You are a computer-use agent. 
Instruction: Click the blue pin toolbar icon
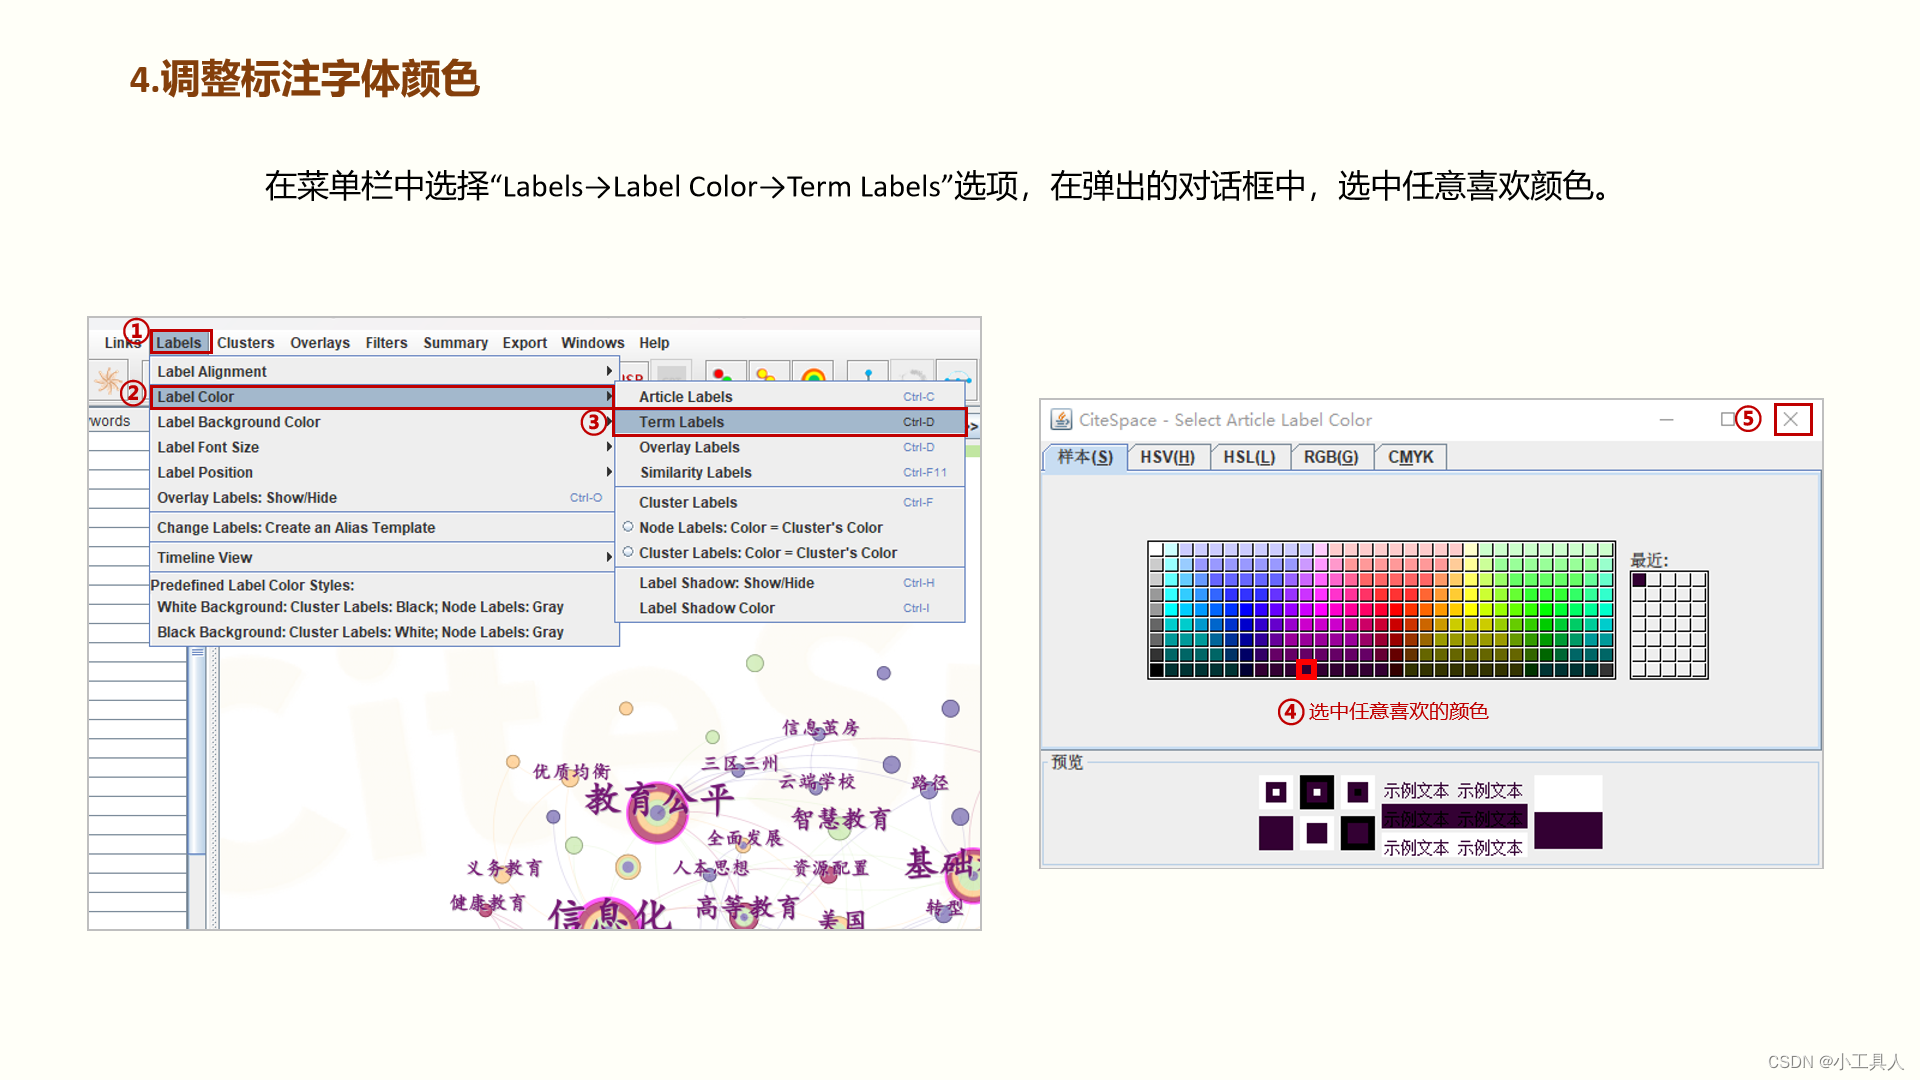pos(868,375)
